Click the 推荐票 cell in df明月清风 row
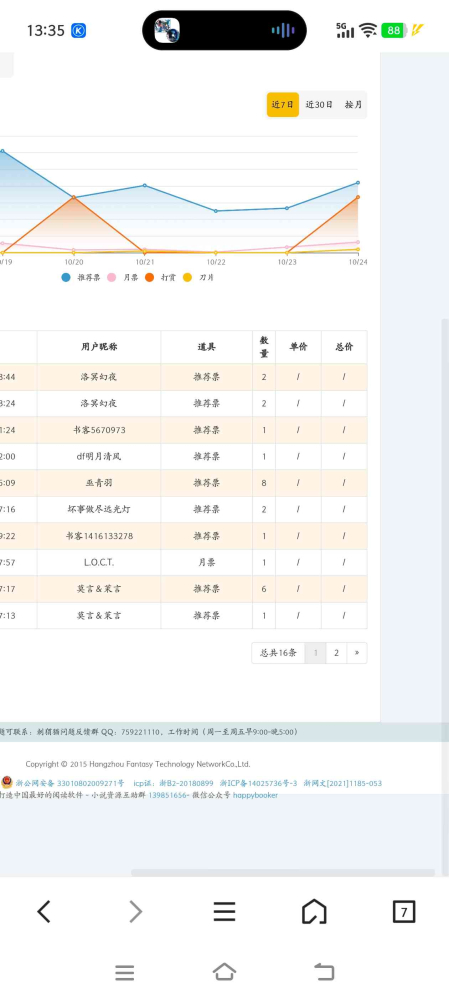Screen dimensions: 449x999 (206, 456)
